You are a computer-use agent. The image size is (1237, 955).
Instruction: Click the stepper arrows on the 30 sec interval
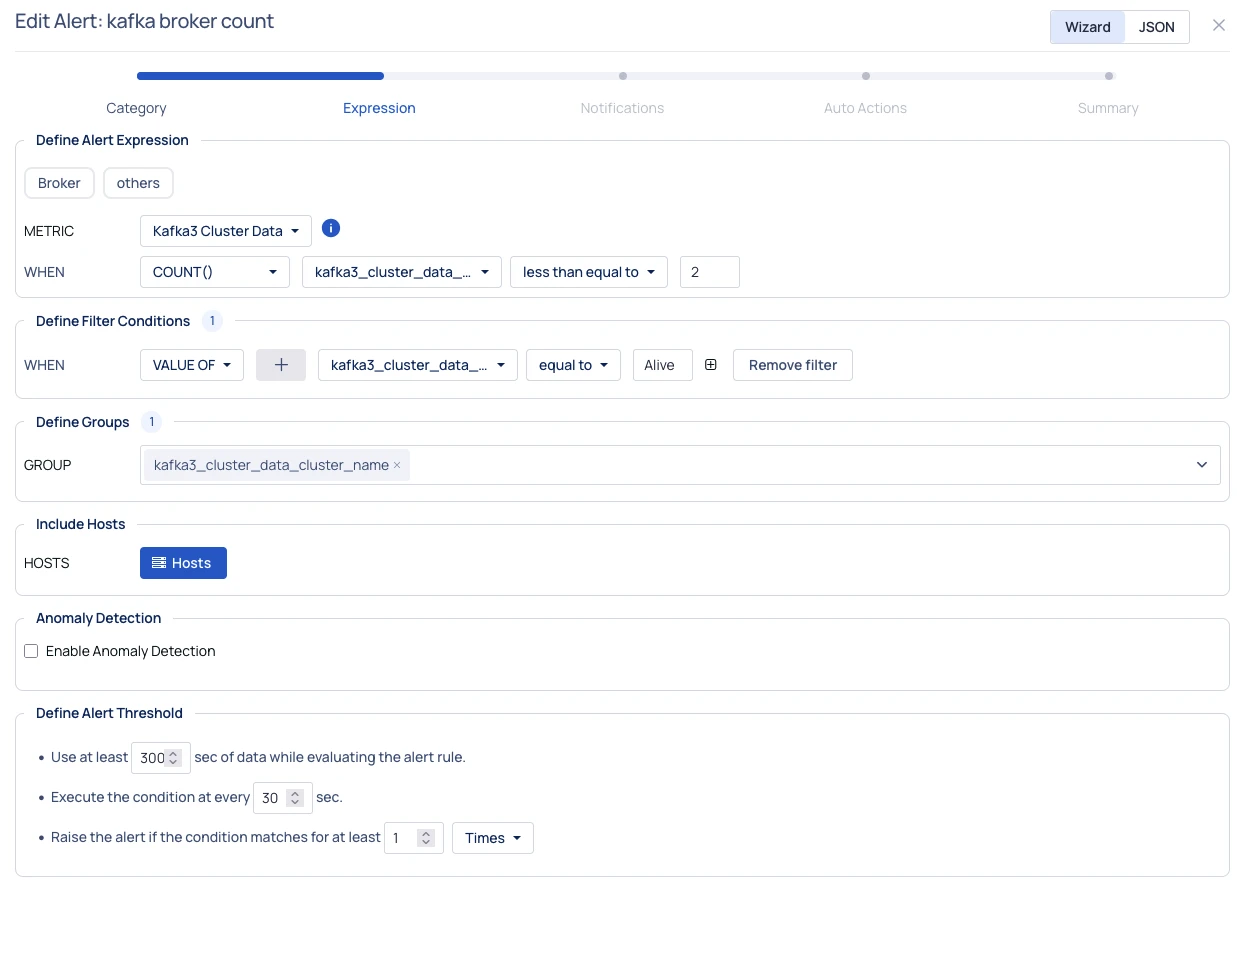tap(295, 798)
